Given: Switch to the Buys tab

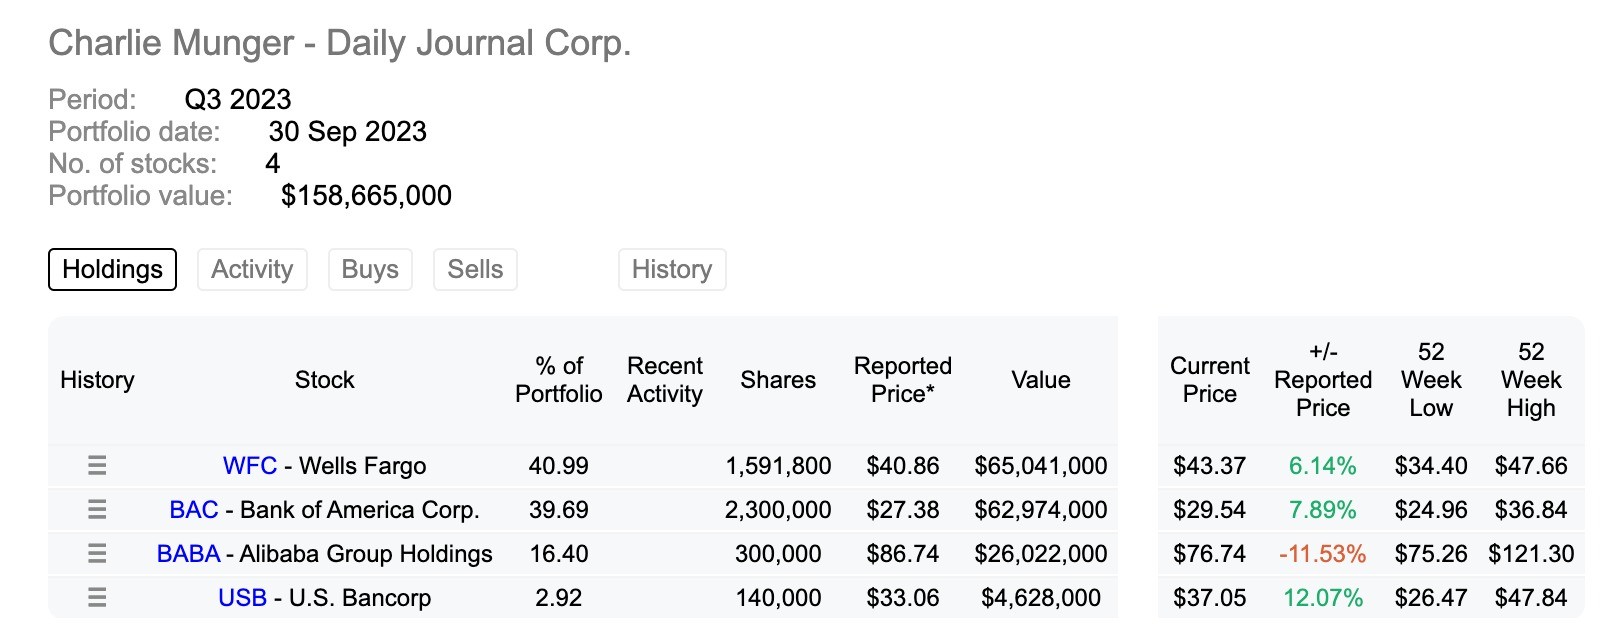Looking at the screenshot, I should [x=370, y=269].
